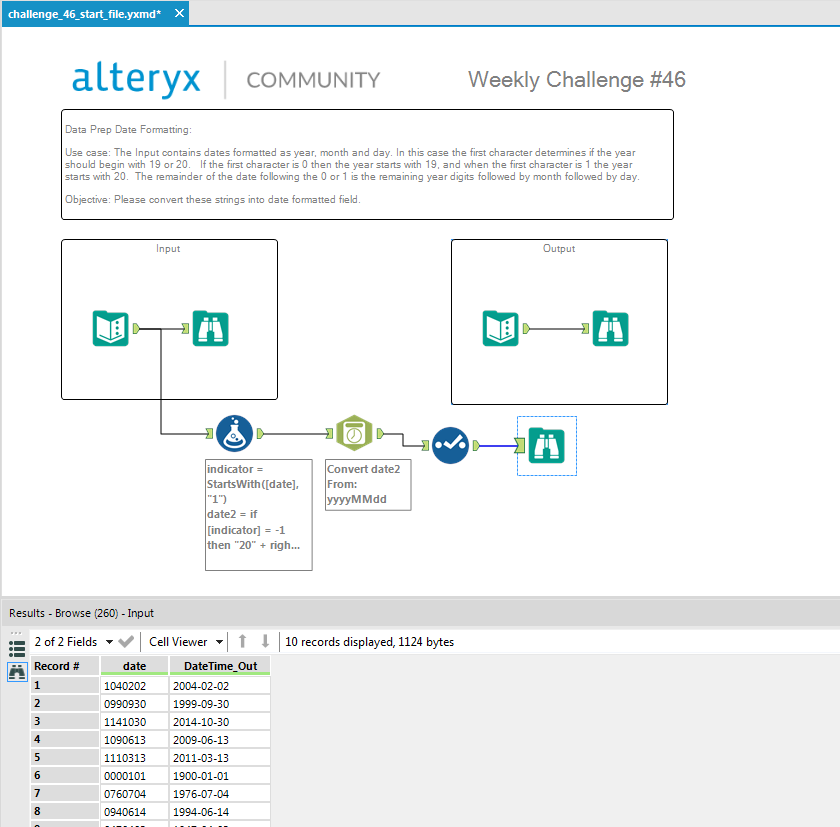Select cell 0760704 in date column

pos(134,794)
